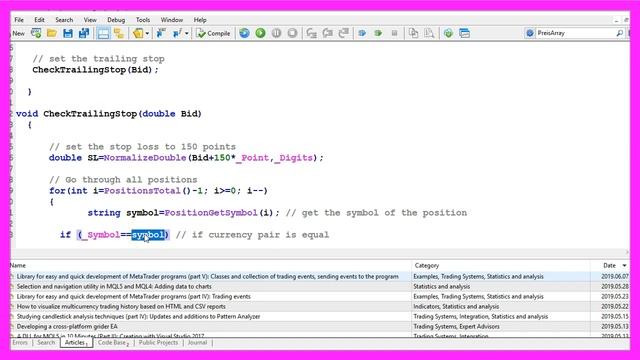This screenshot has width=640, height=360.
Task: Switch to the Errors tab
Action: click(20, 342)
